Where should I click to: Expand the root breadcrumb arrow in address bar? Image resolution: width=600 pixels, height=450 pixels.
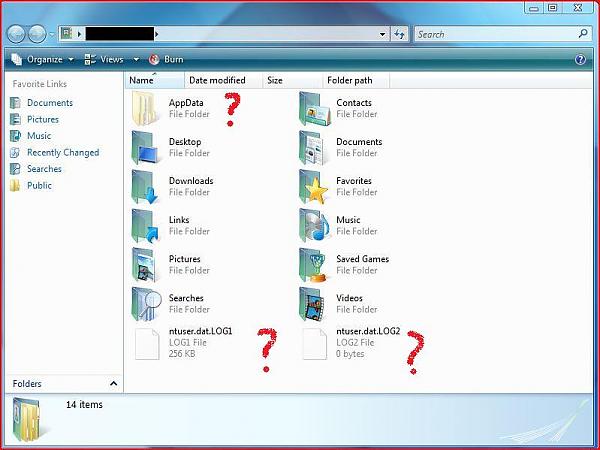point(79,34)
